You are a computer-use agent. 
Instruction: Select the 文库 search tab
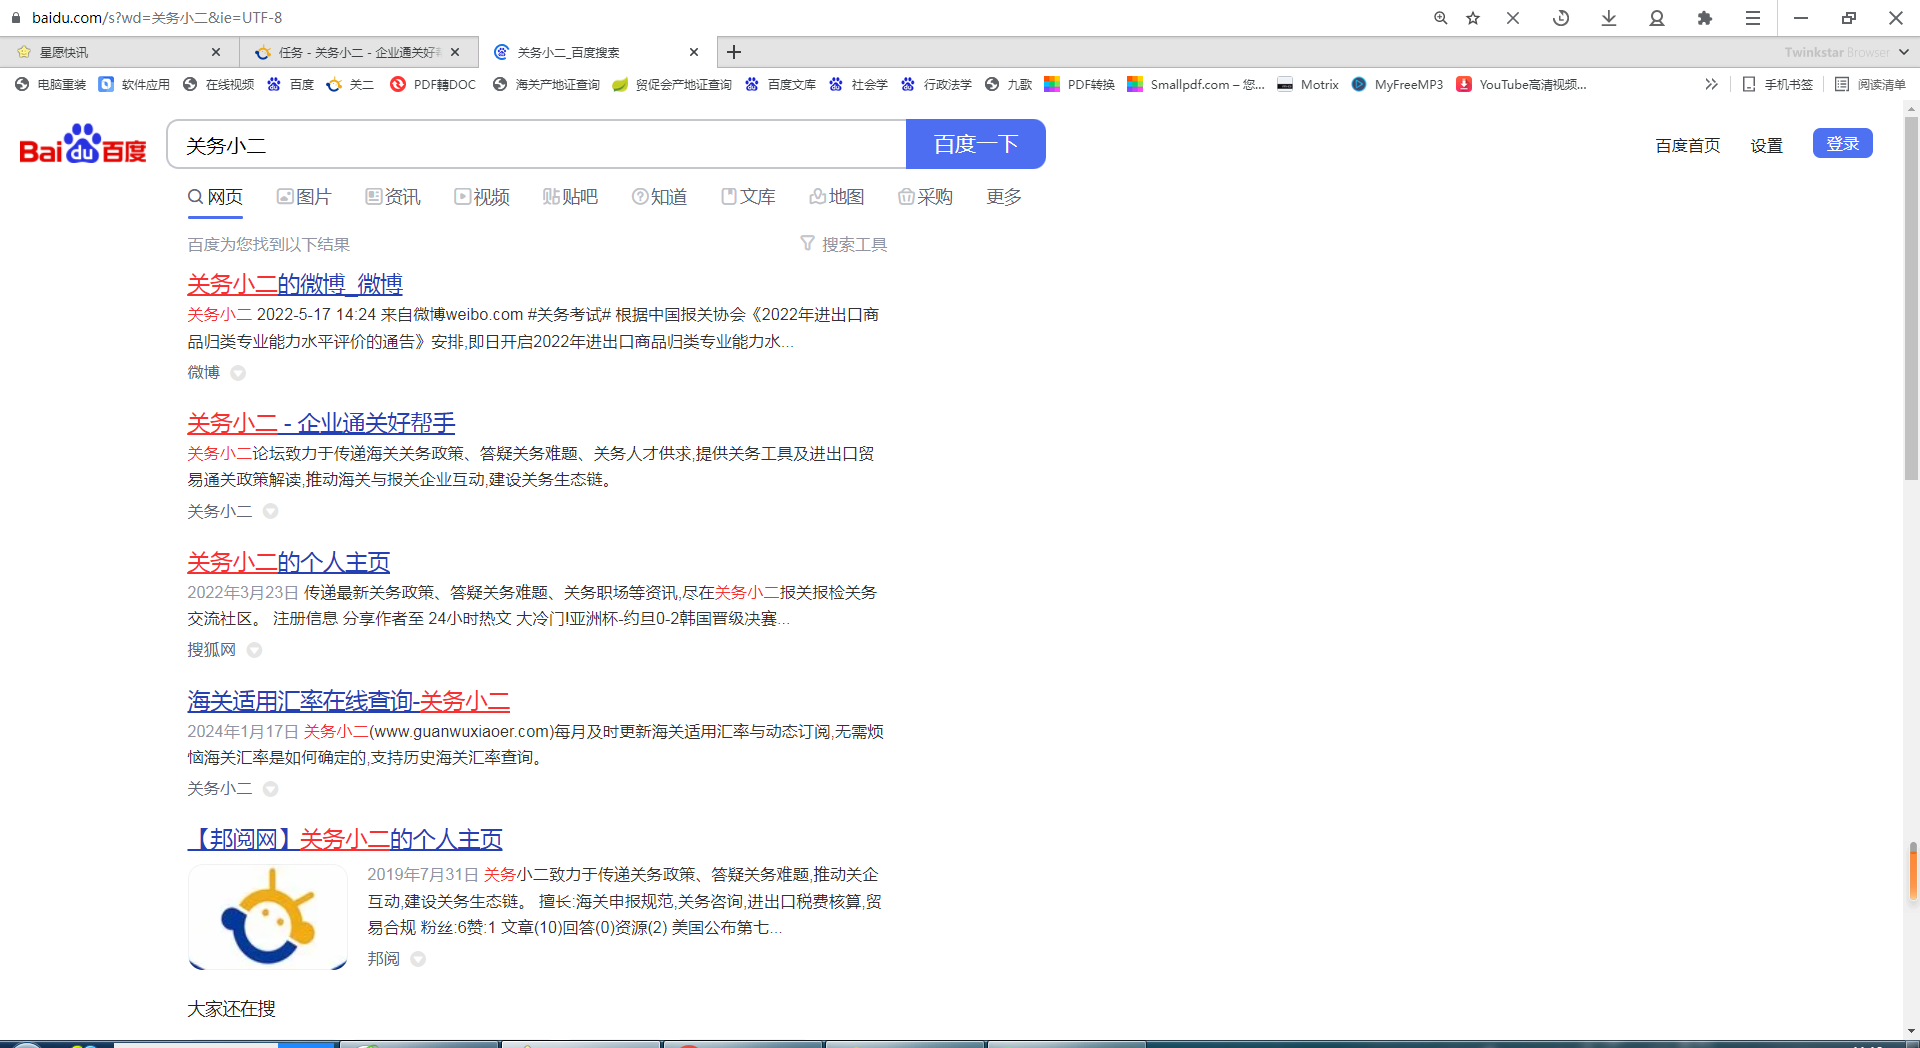tap(748, 197)
